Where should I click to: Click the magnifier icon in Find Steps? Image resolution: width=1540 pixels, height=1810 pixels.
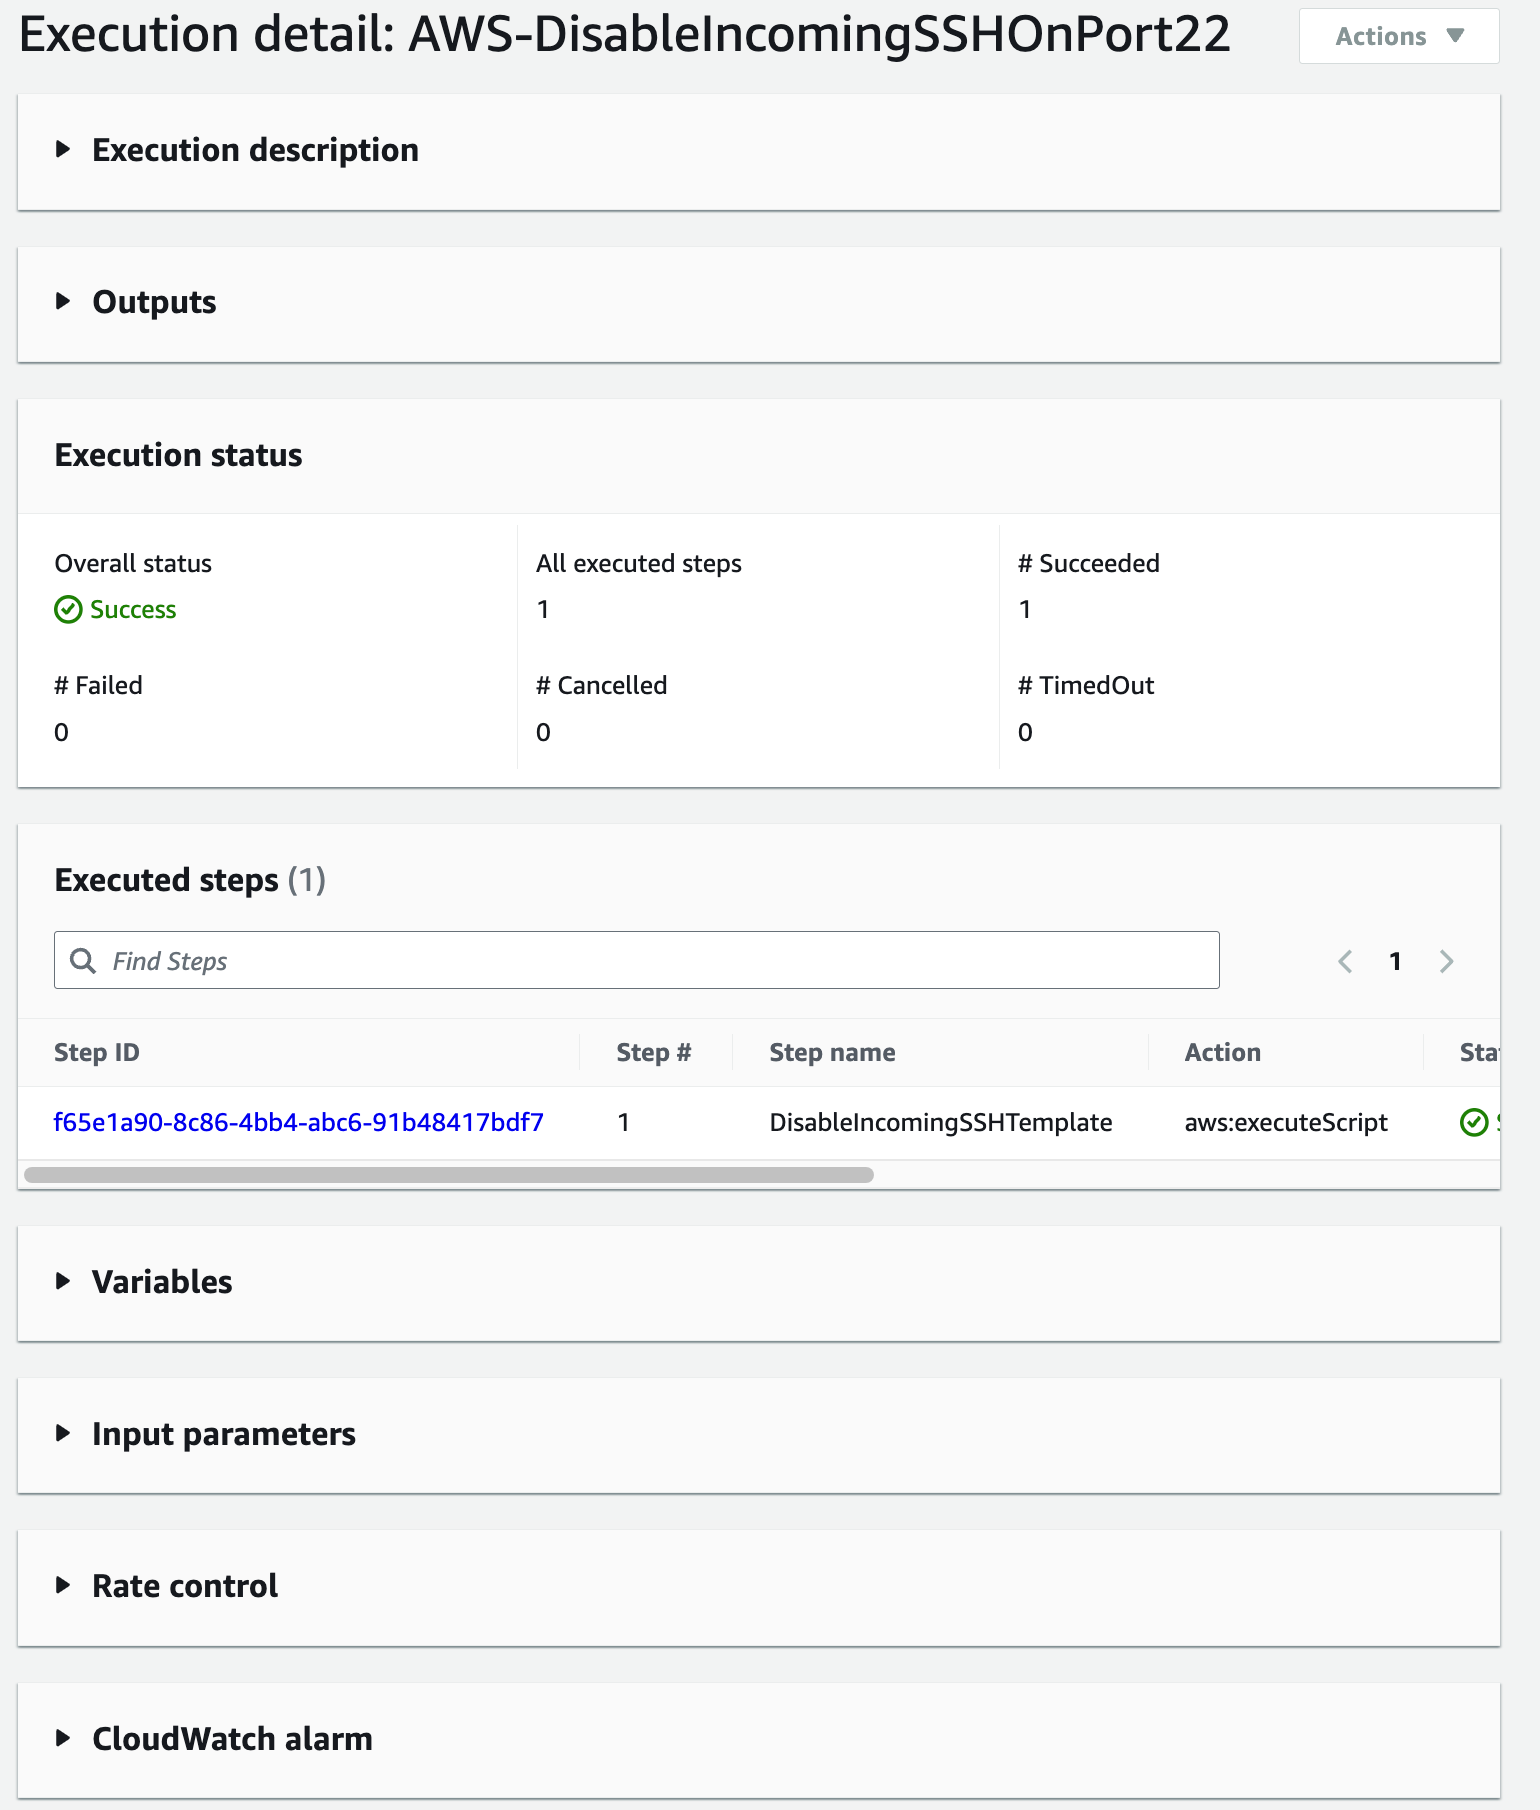click(83, 961)
